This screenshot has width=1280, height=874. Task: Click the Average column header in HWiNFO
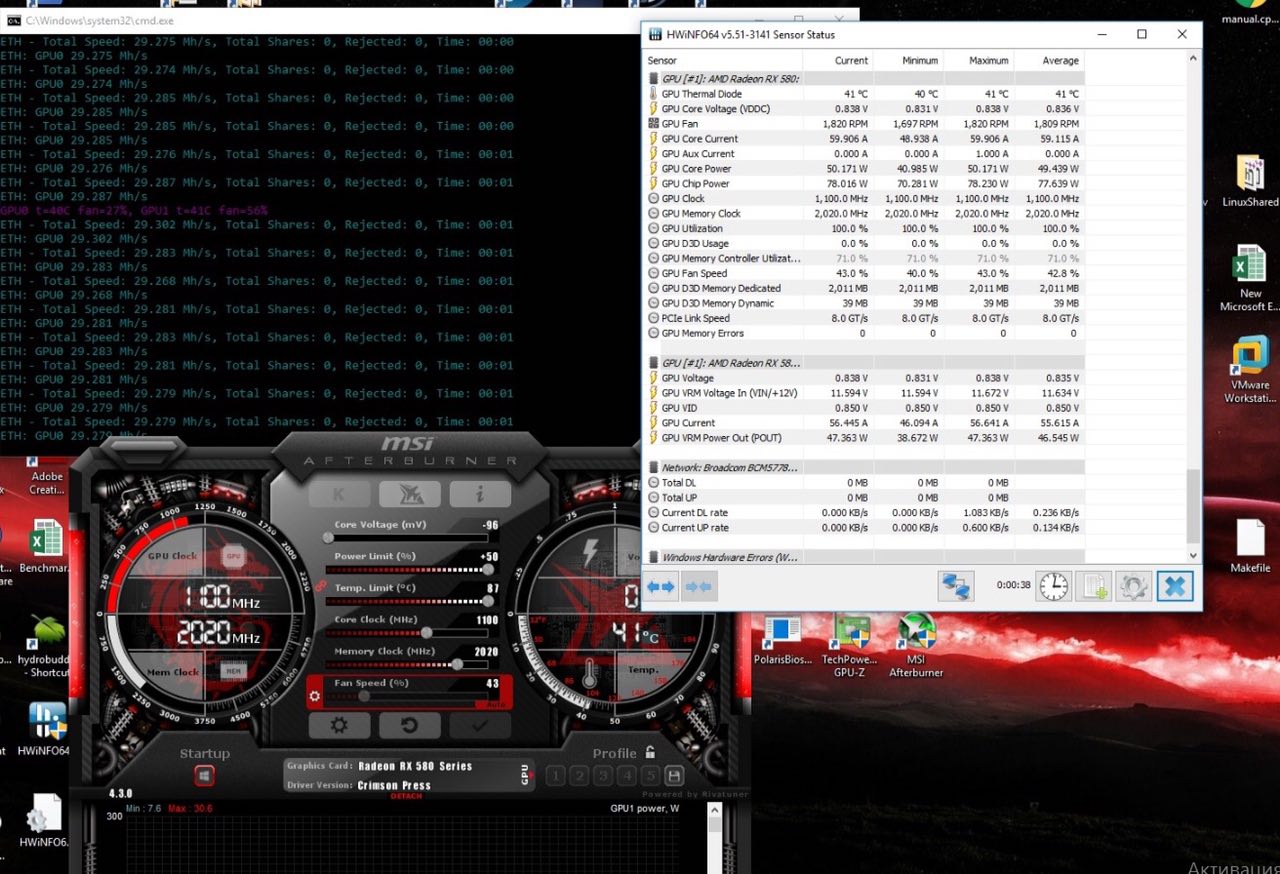[x=1049, y=60]
